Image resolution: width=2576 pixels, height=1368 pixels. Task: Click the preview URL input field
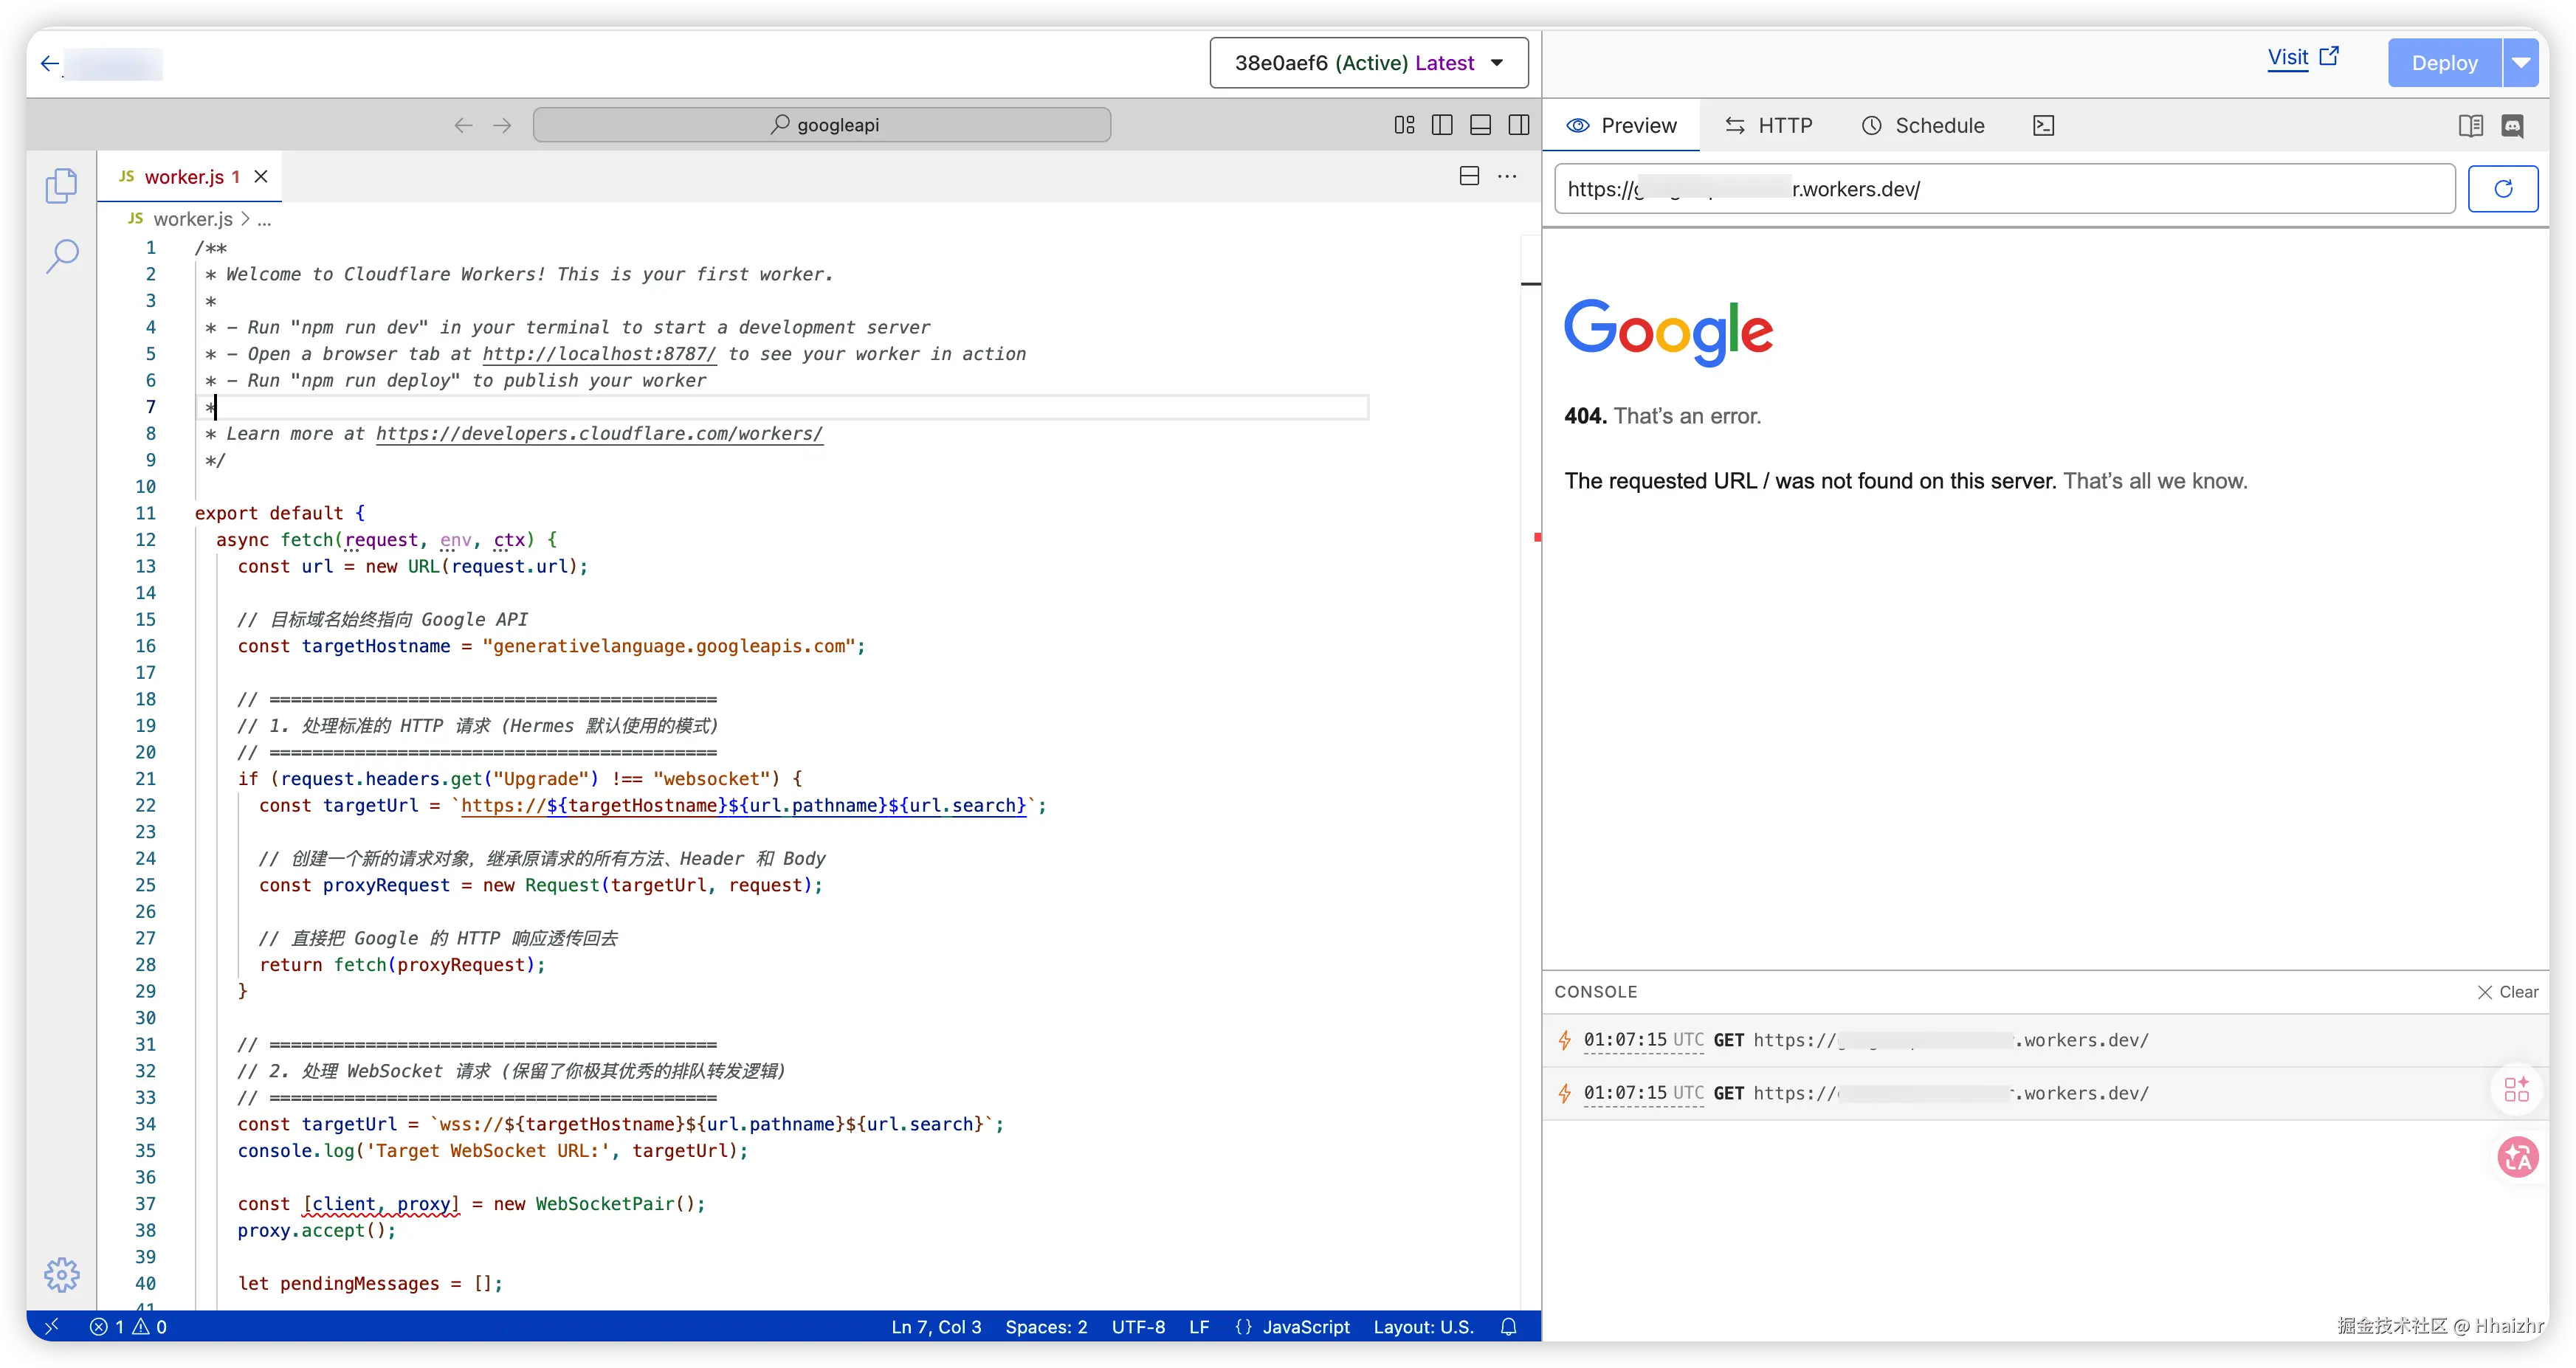coord(2004,189)
